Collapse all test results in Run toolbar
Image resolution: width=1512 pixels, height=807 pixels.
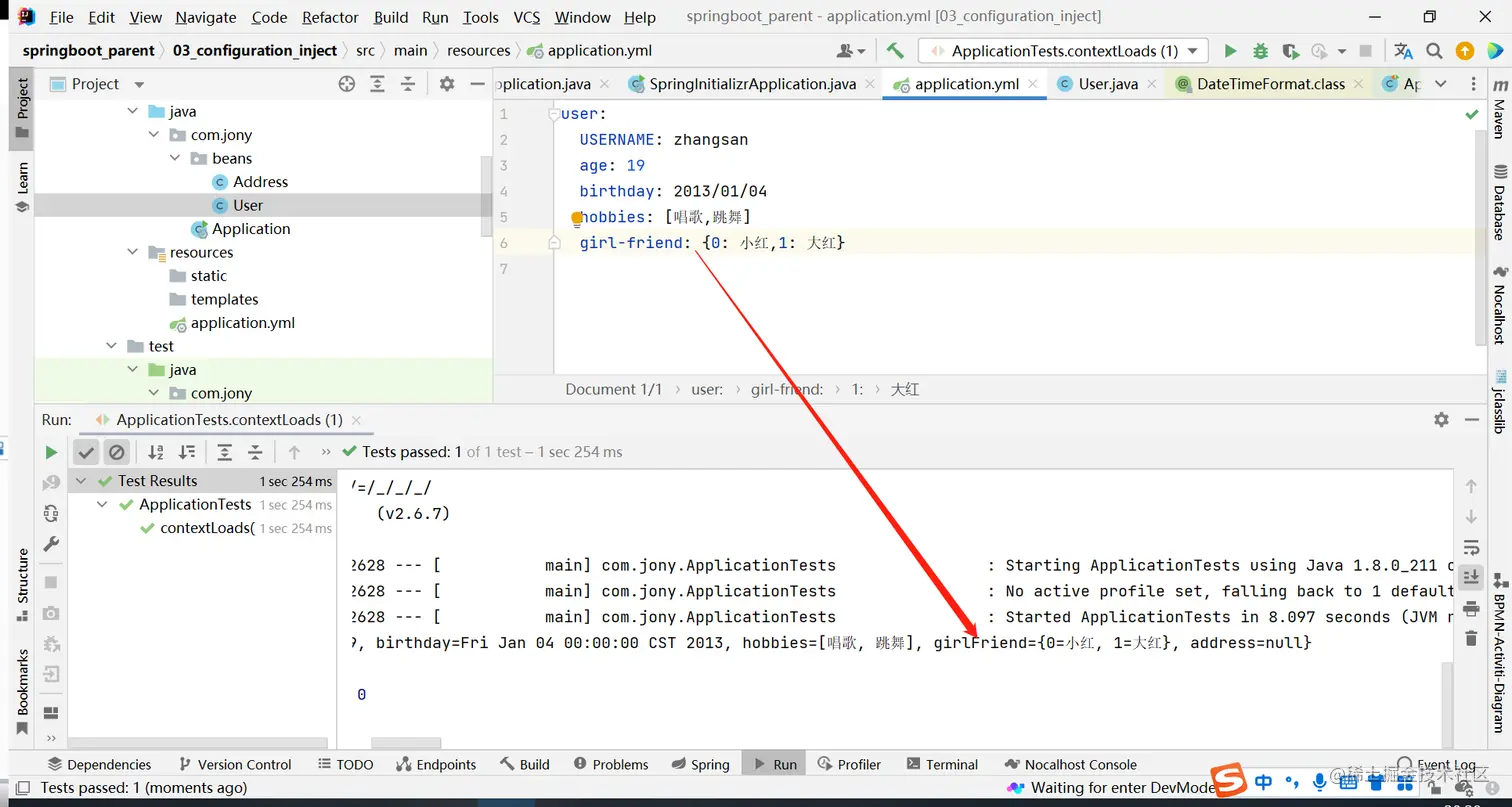click(x=255, y=452)
